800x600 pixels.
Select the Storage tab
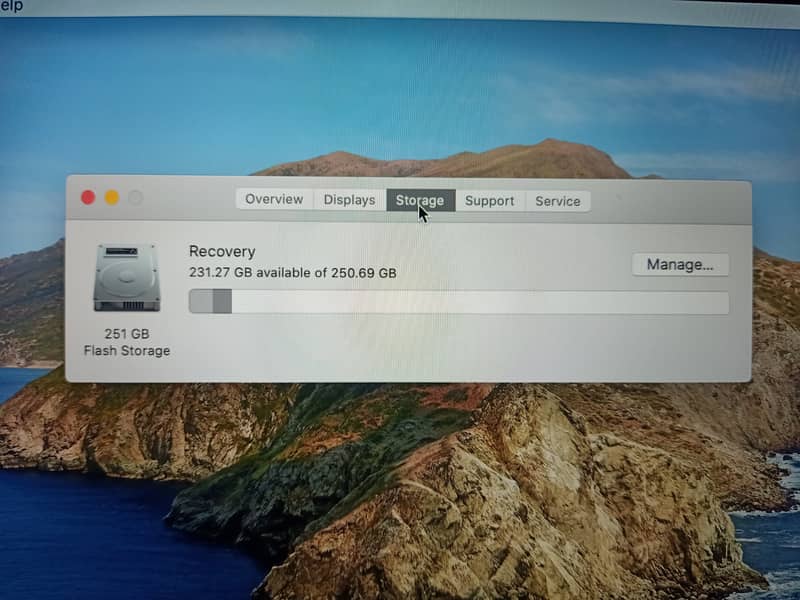(x=420, y=200)
